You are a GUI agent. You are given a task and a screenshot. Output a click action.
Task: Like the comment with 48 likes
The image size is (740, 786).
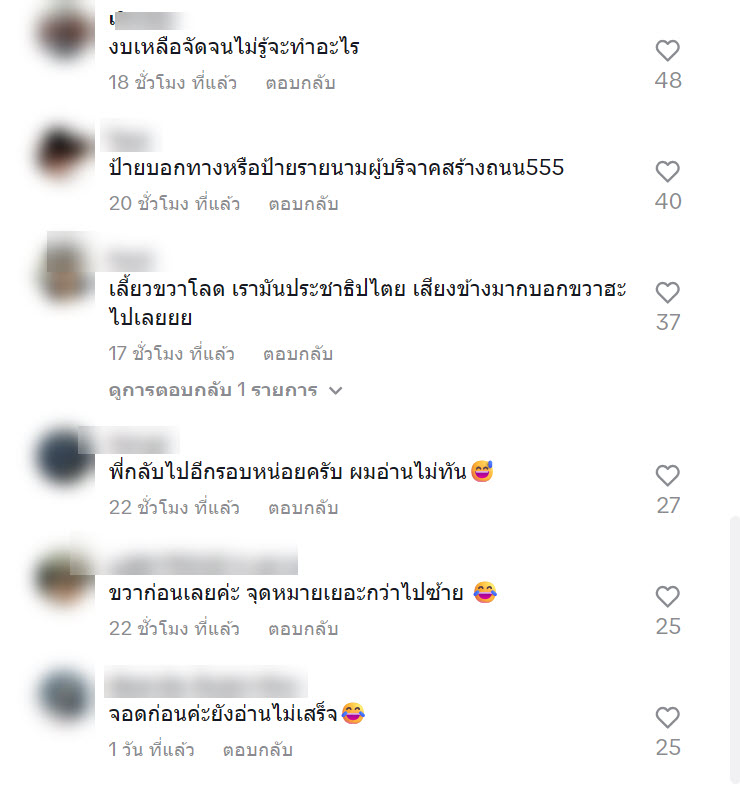(x=667, y=51)
